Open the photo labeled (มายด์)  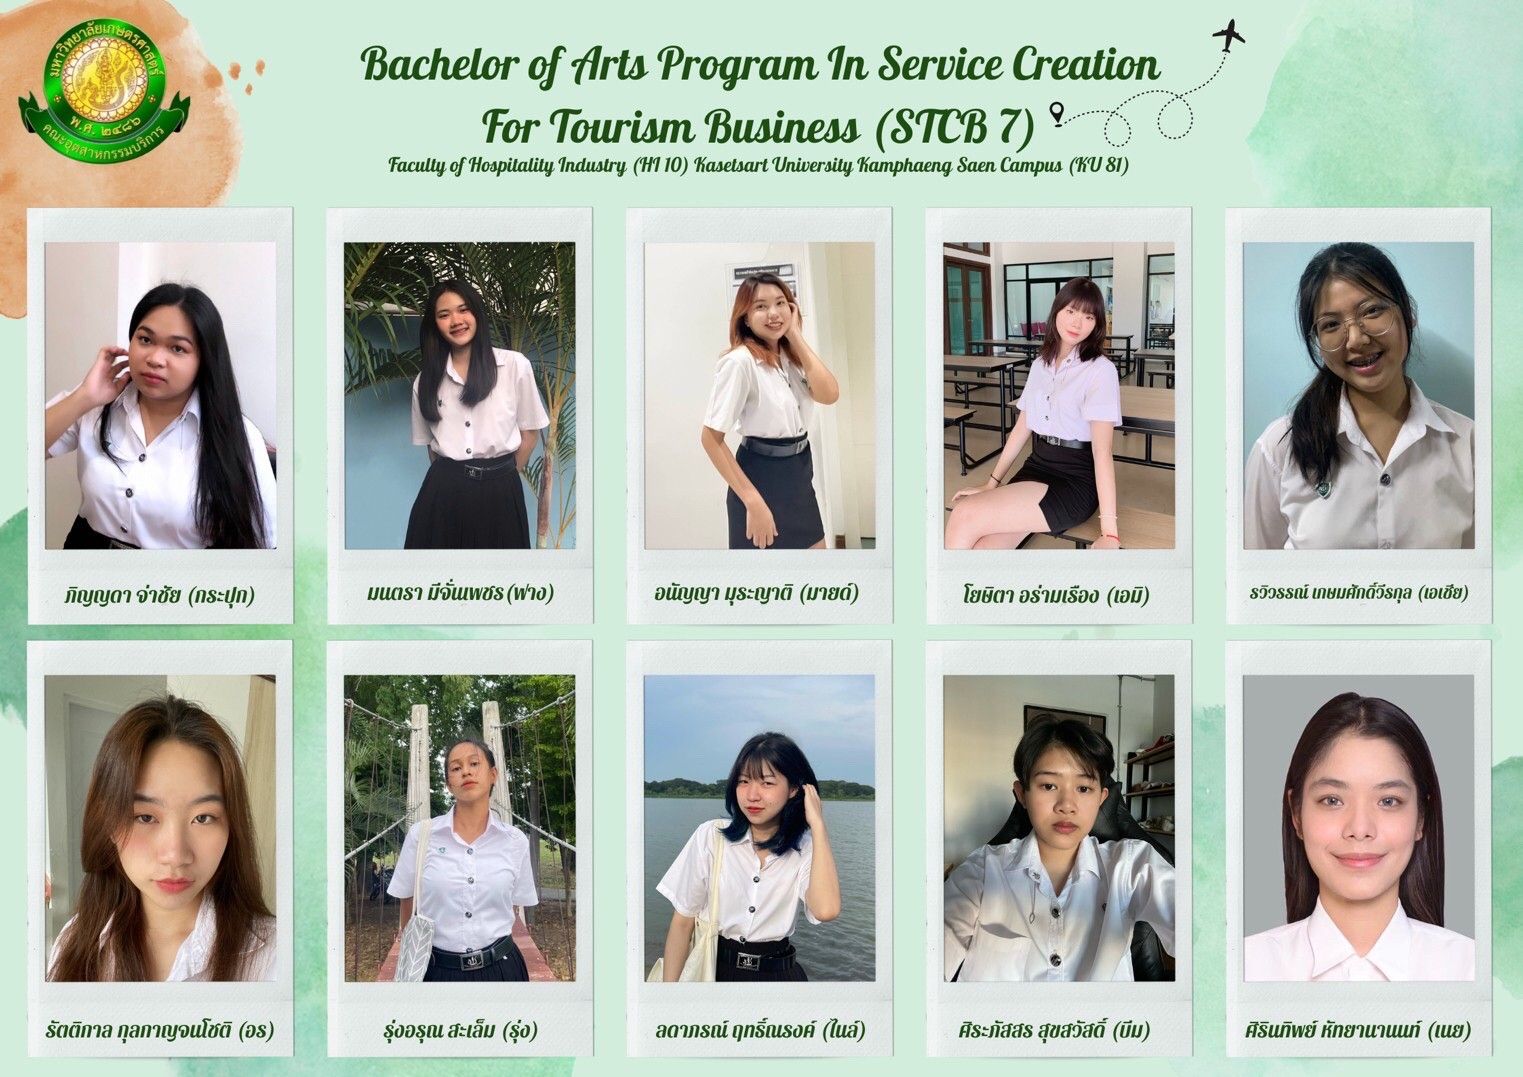(x=760, y=395)
